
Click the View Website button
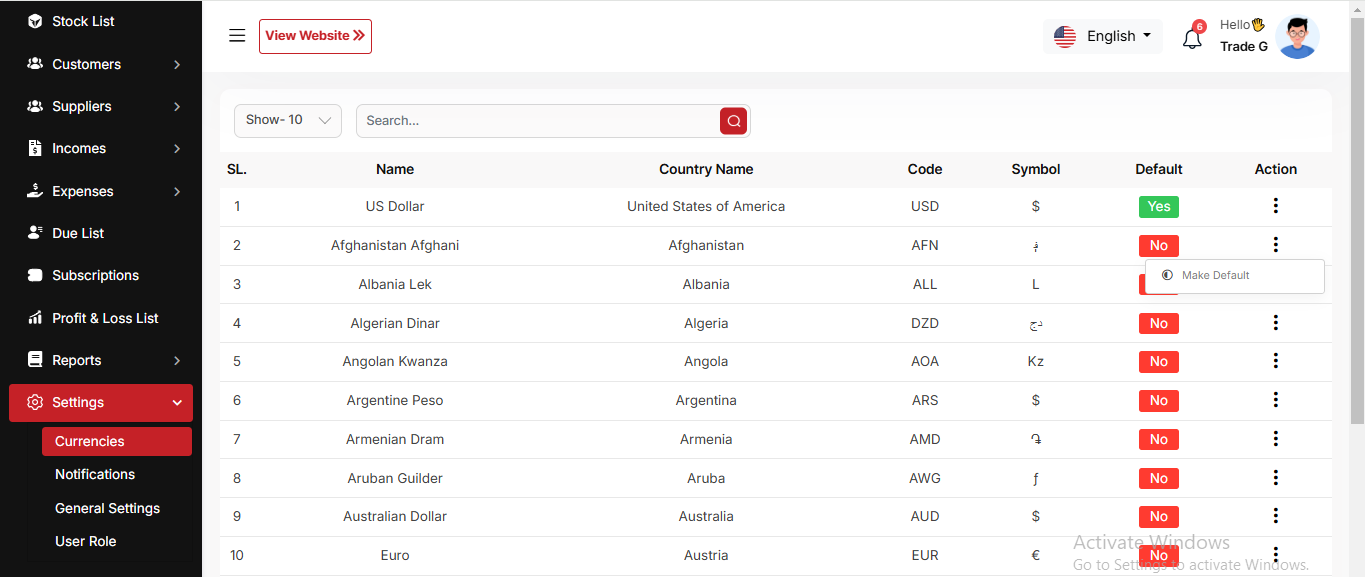coord(315,36)
